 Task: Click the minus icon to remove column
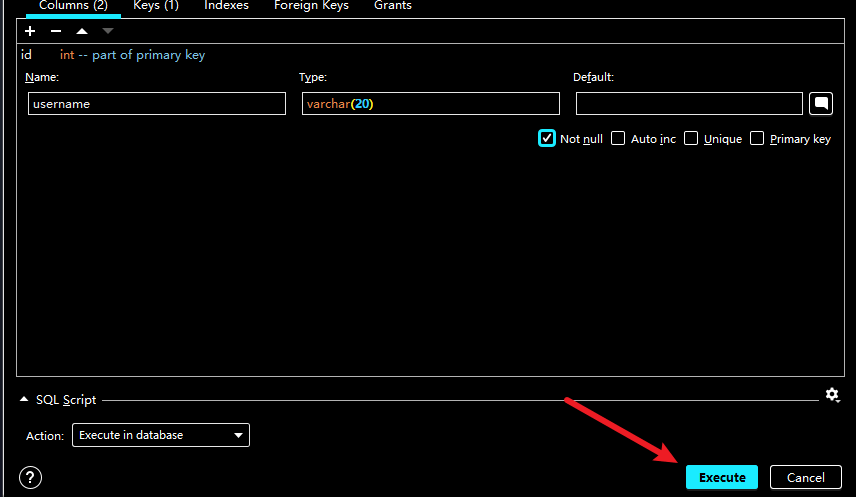(56, 32)
